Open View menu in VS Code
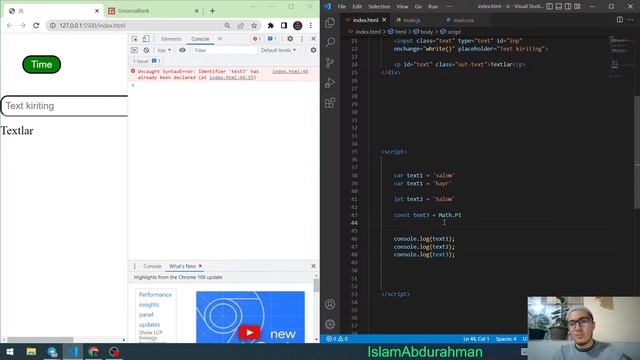Screen dimensions: 640x360 click(402, 7)
